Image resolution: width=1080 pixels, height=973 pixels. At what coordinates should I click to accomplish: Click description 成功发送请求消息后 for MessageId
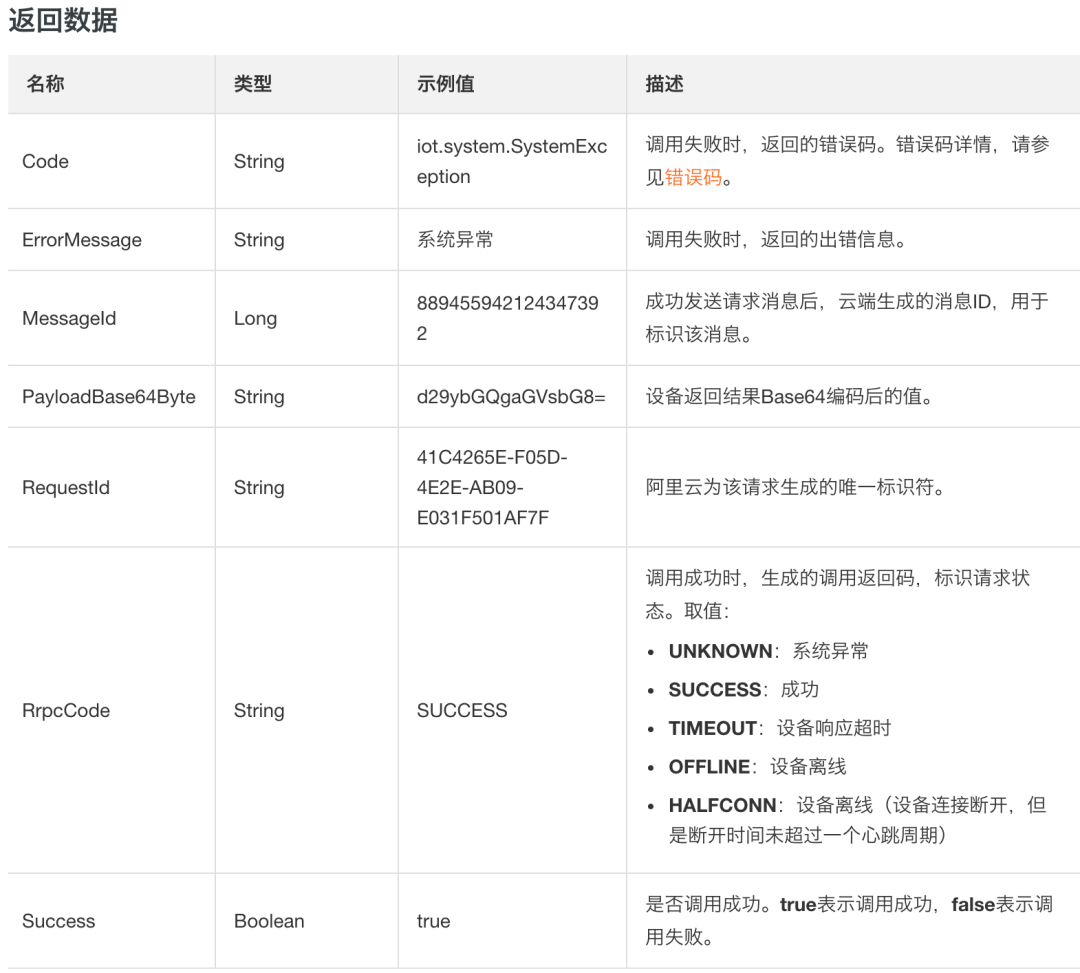(847, 318)
